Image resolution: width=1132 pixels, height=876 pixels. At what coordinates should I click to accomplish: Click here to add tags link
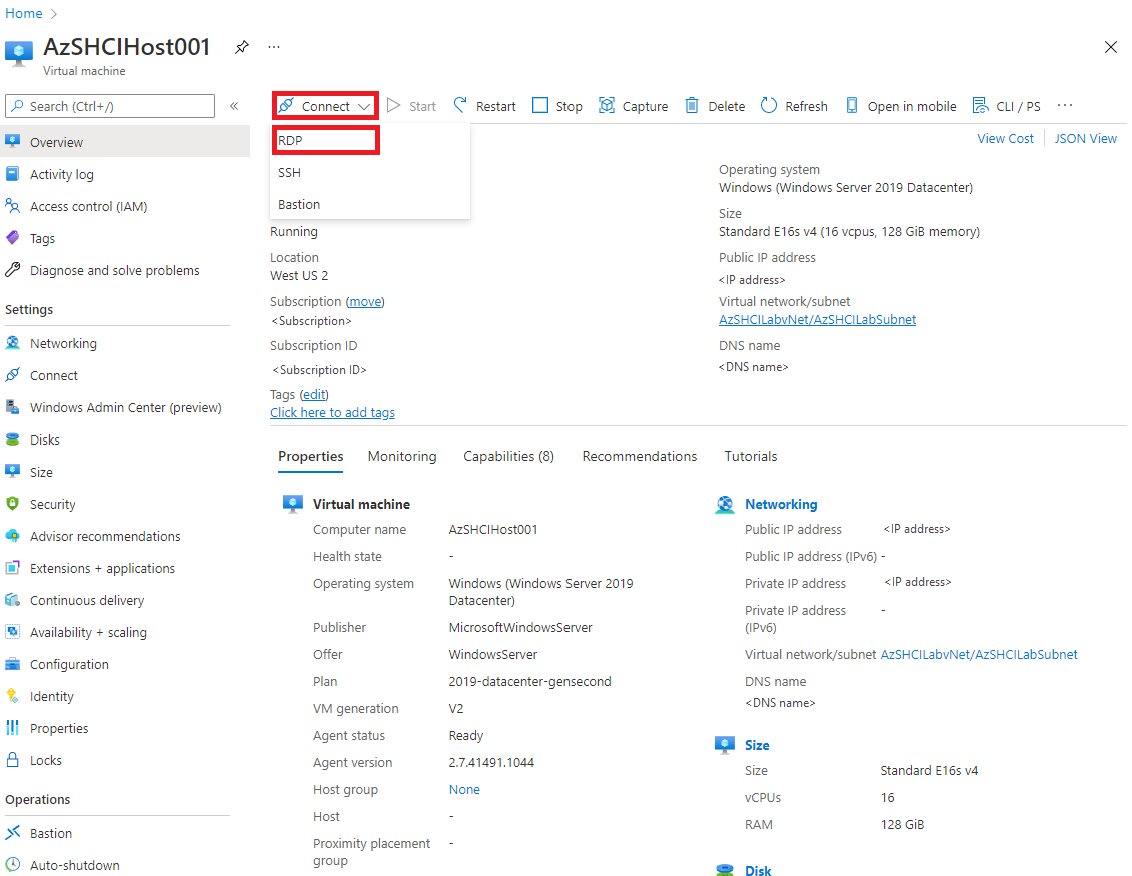tap(332, 412)
